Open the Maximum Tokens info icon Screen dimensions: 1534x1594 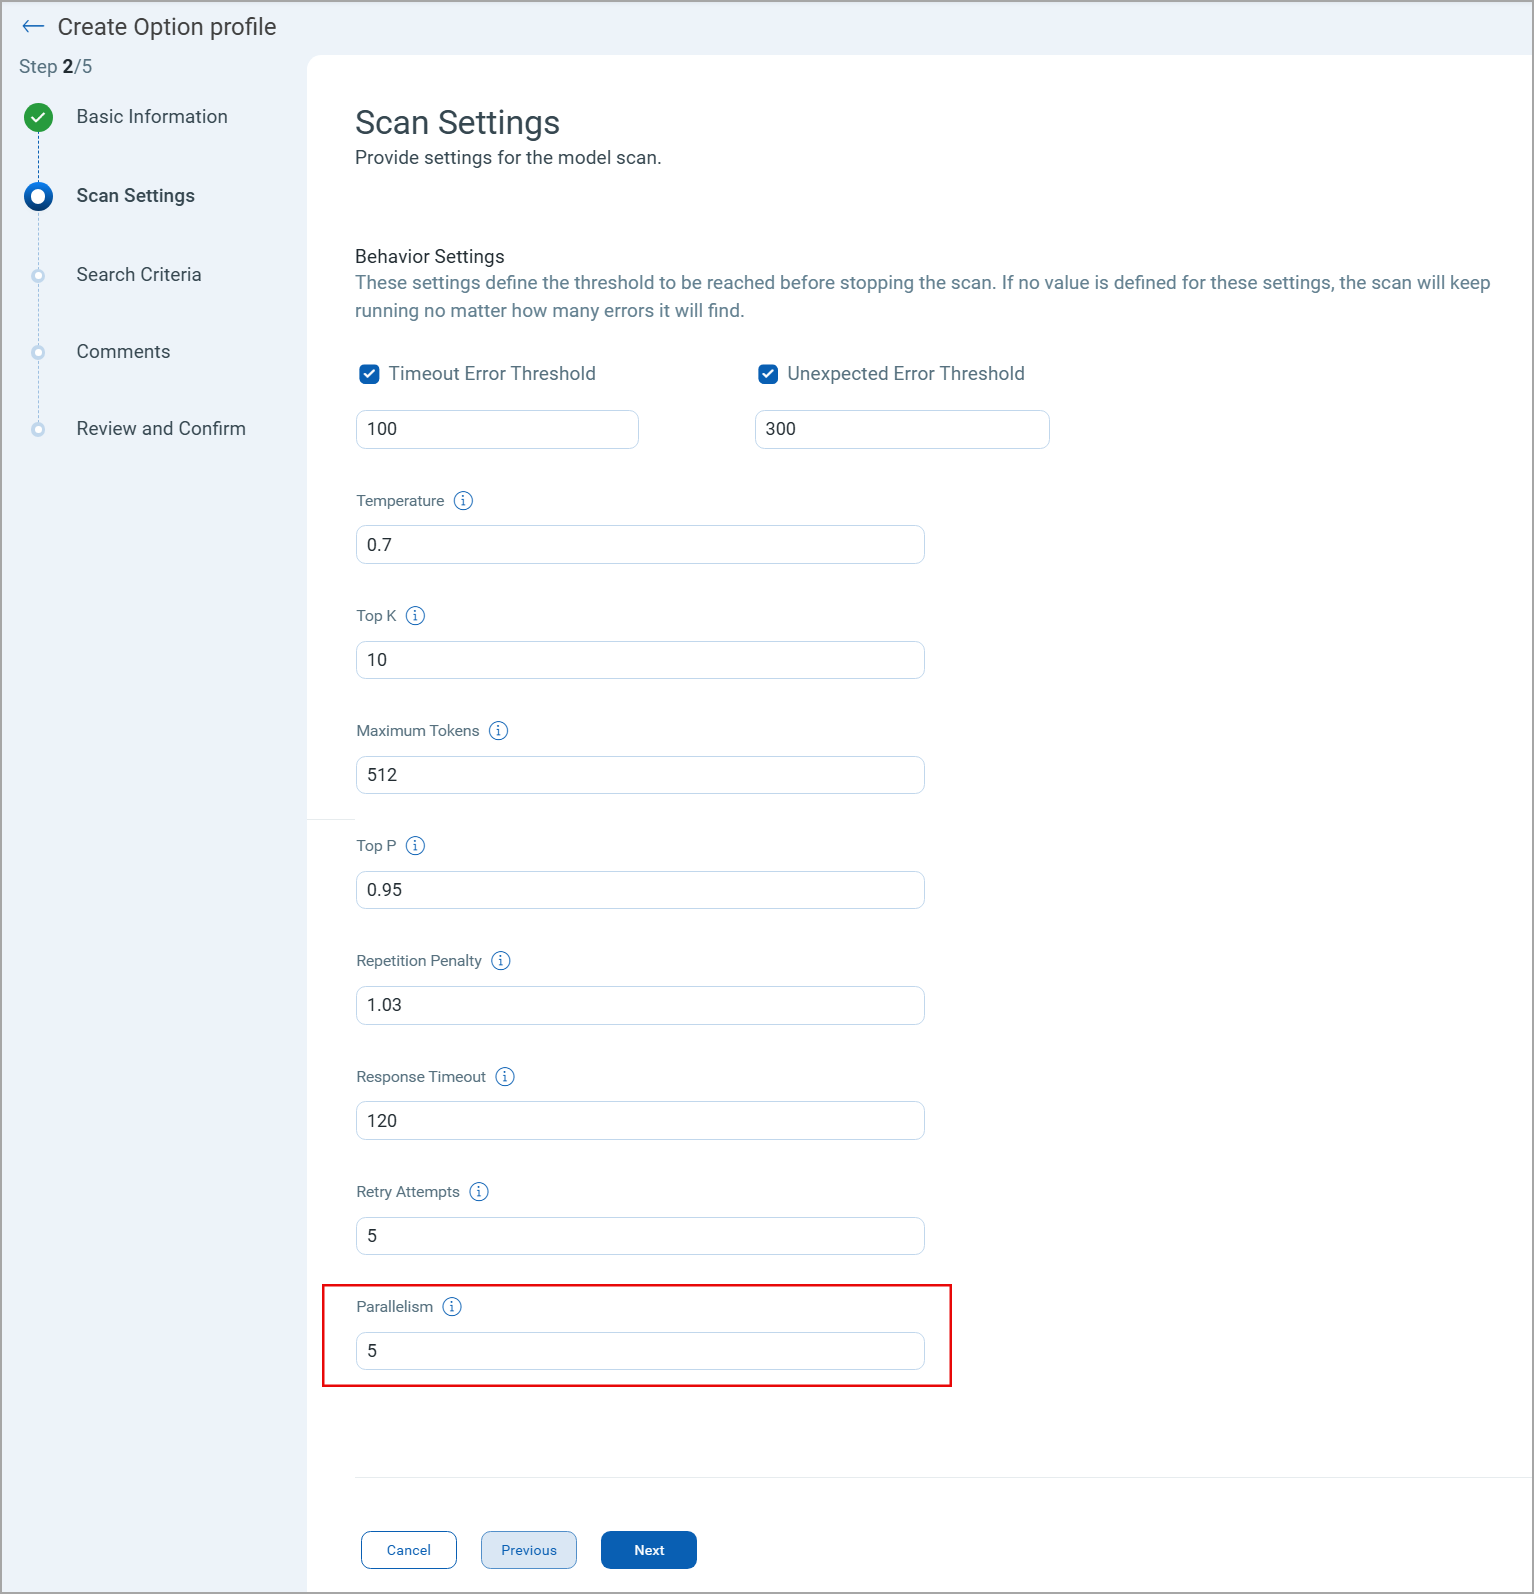tap(498, 731)
